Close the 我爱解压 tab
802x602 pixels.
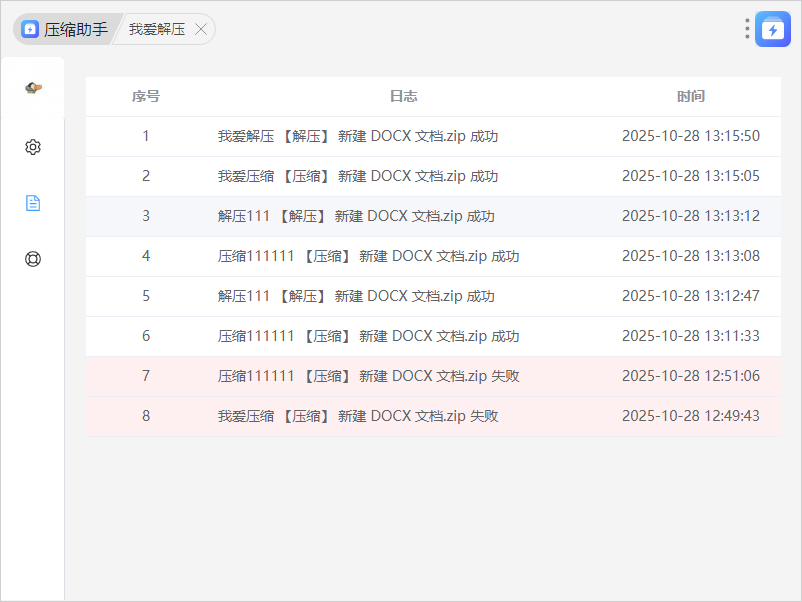click(201, 29)
